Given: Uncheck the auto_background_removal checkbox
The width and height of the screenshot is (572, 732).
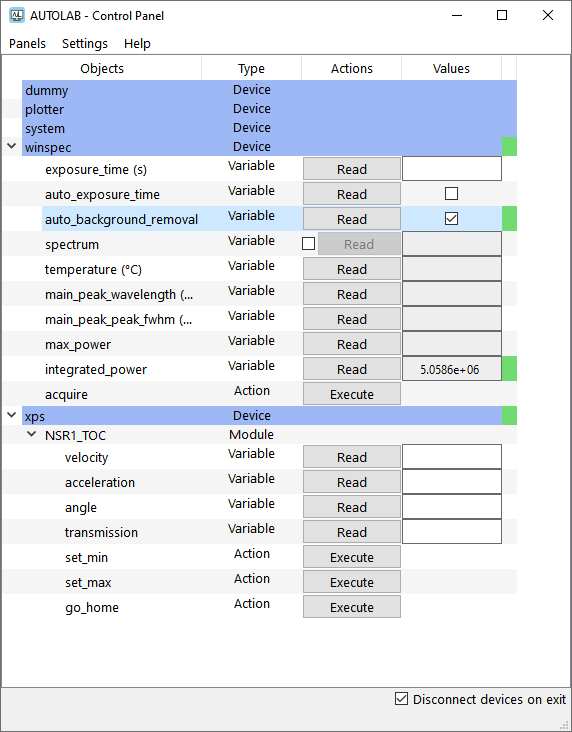Looking at the screenshot, I should point(451,218).
